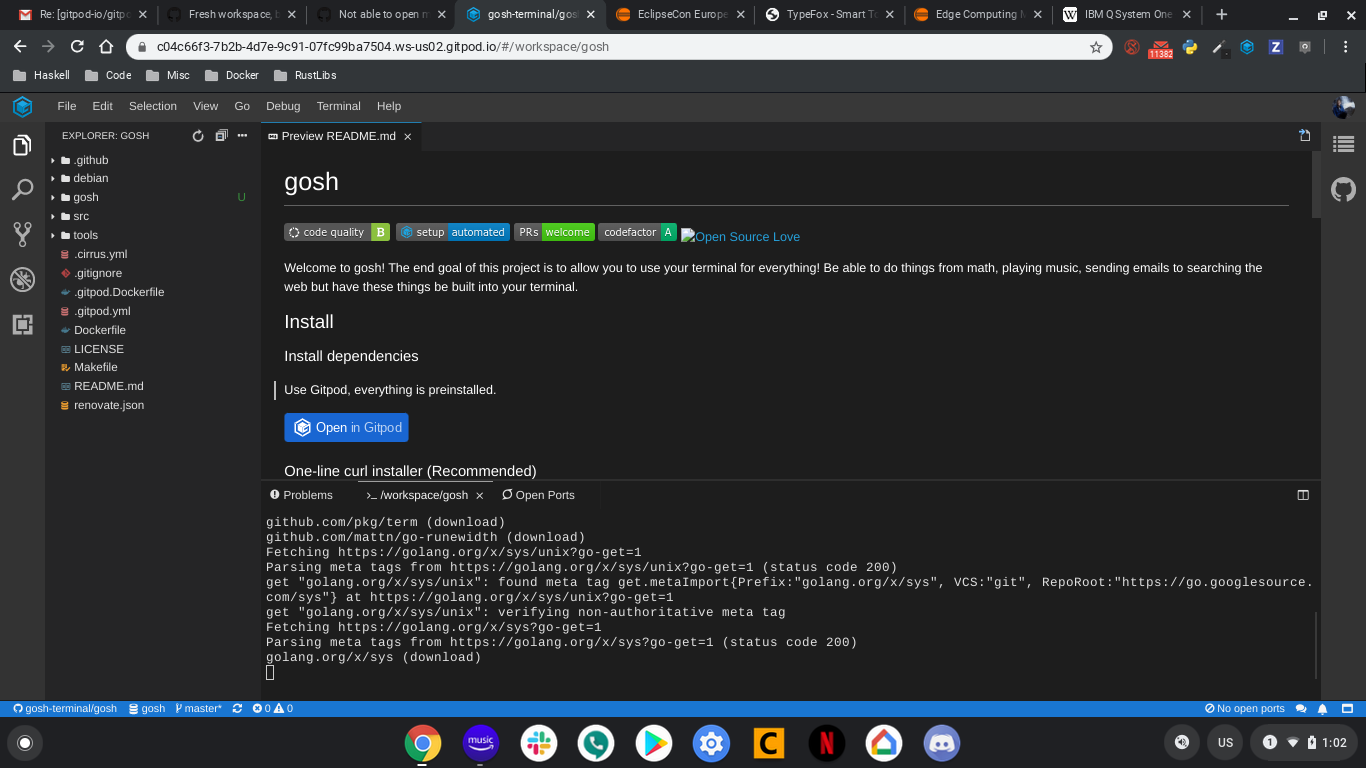
Task: Open the ChromeOS launcher button
Action: (25, 742)
